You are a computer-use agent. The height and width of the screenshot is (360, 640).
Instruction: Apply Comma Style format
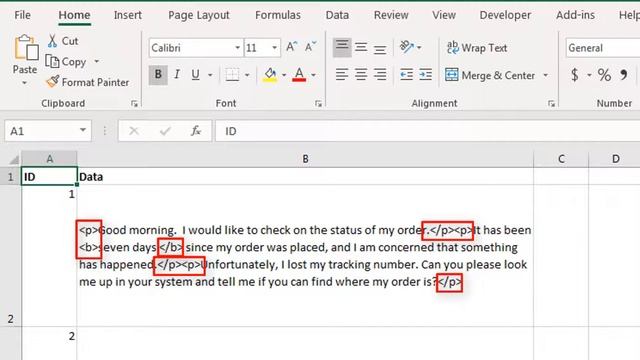click(x=624, y=75)
